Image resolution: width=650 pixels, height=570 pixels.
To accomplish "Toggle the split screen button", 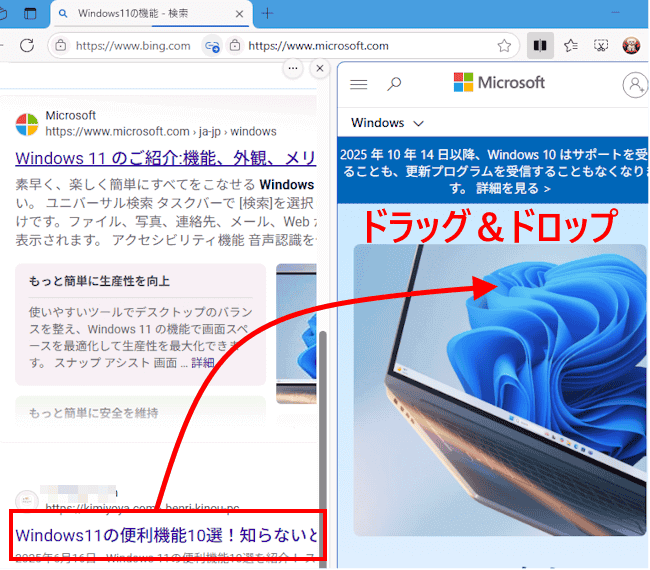I will 540,45.
